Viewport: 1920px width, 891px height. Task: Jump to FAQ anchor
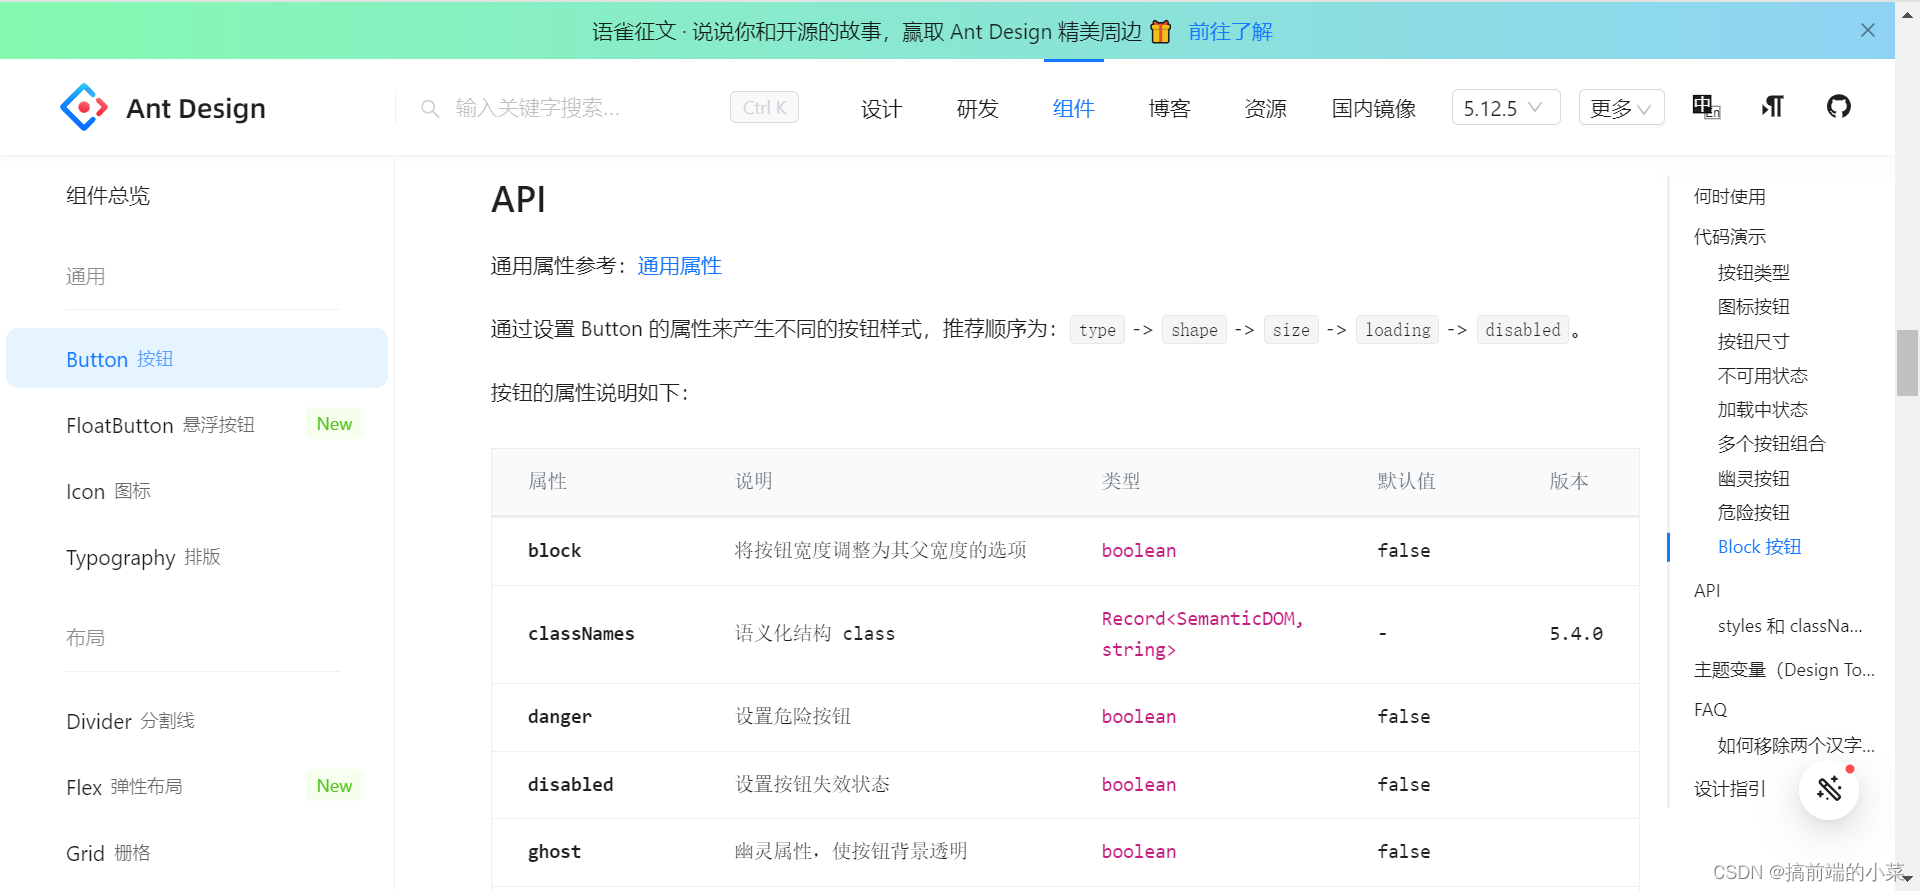pyautogui.click(x=1710, y=710)
